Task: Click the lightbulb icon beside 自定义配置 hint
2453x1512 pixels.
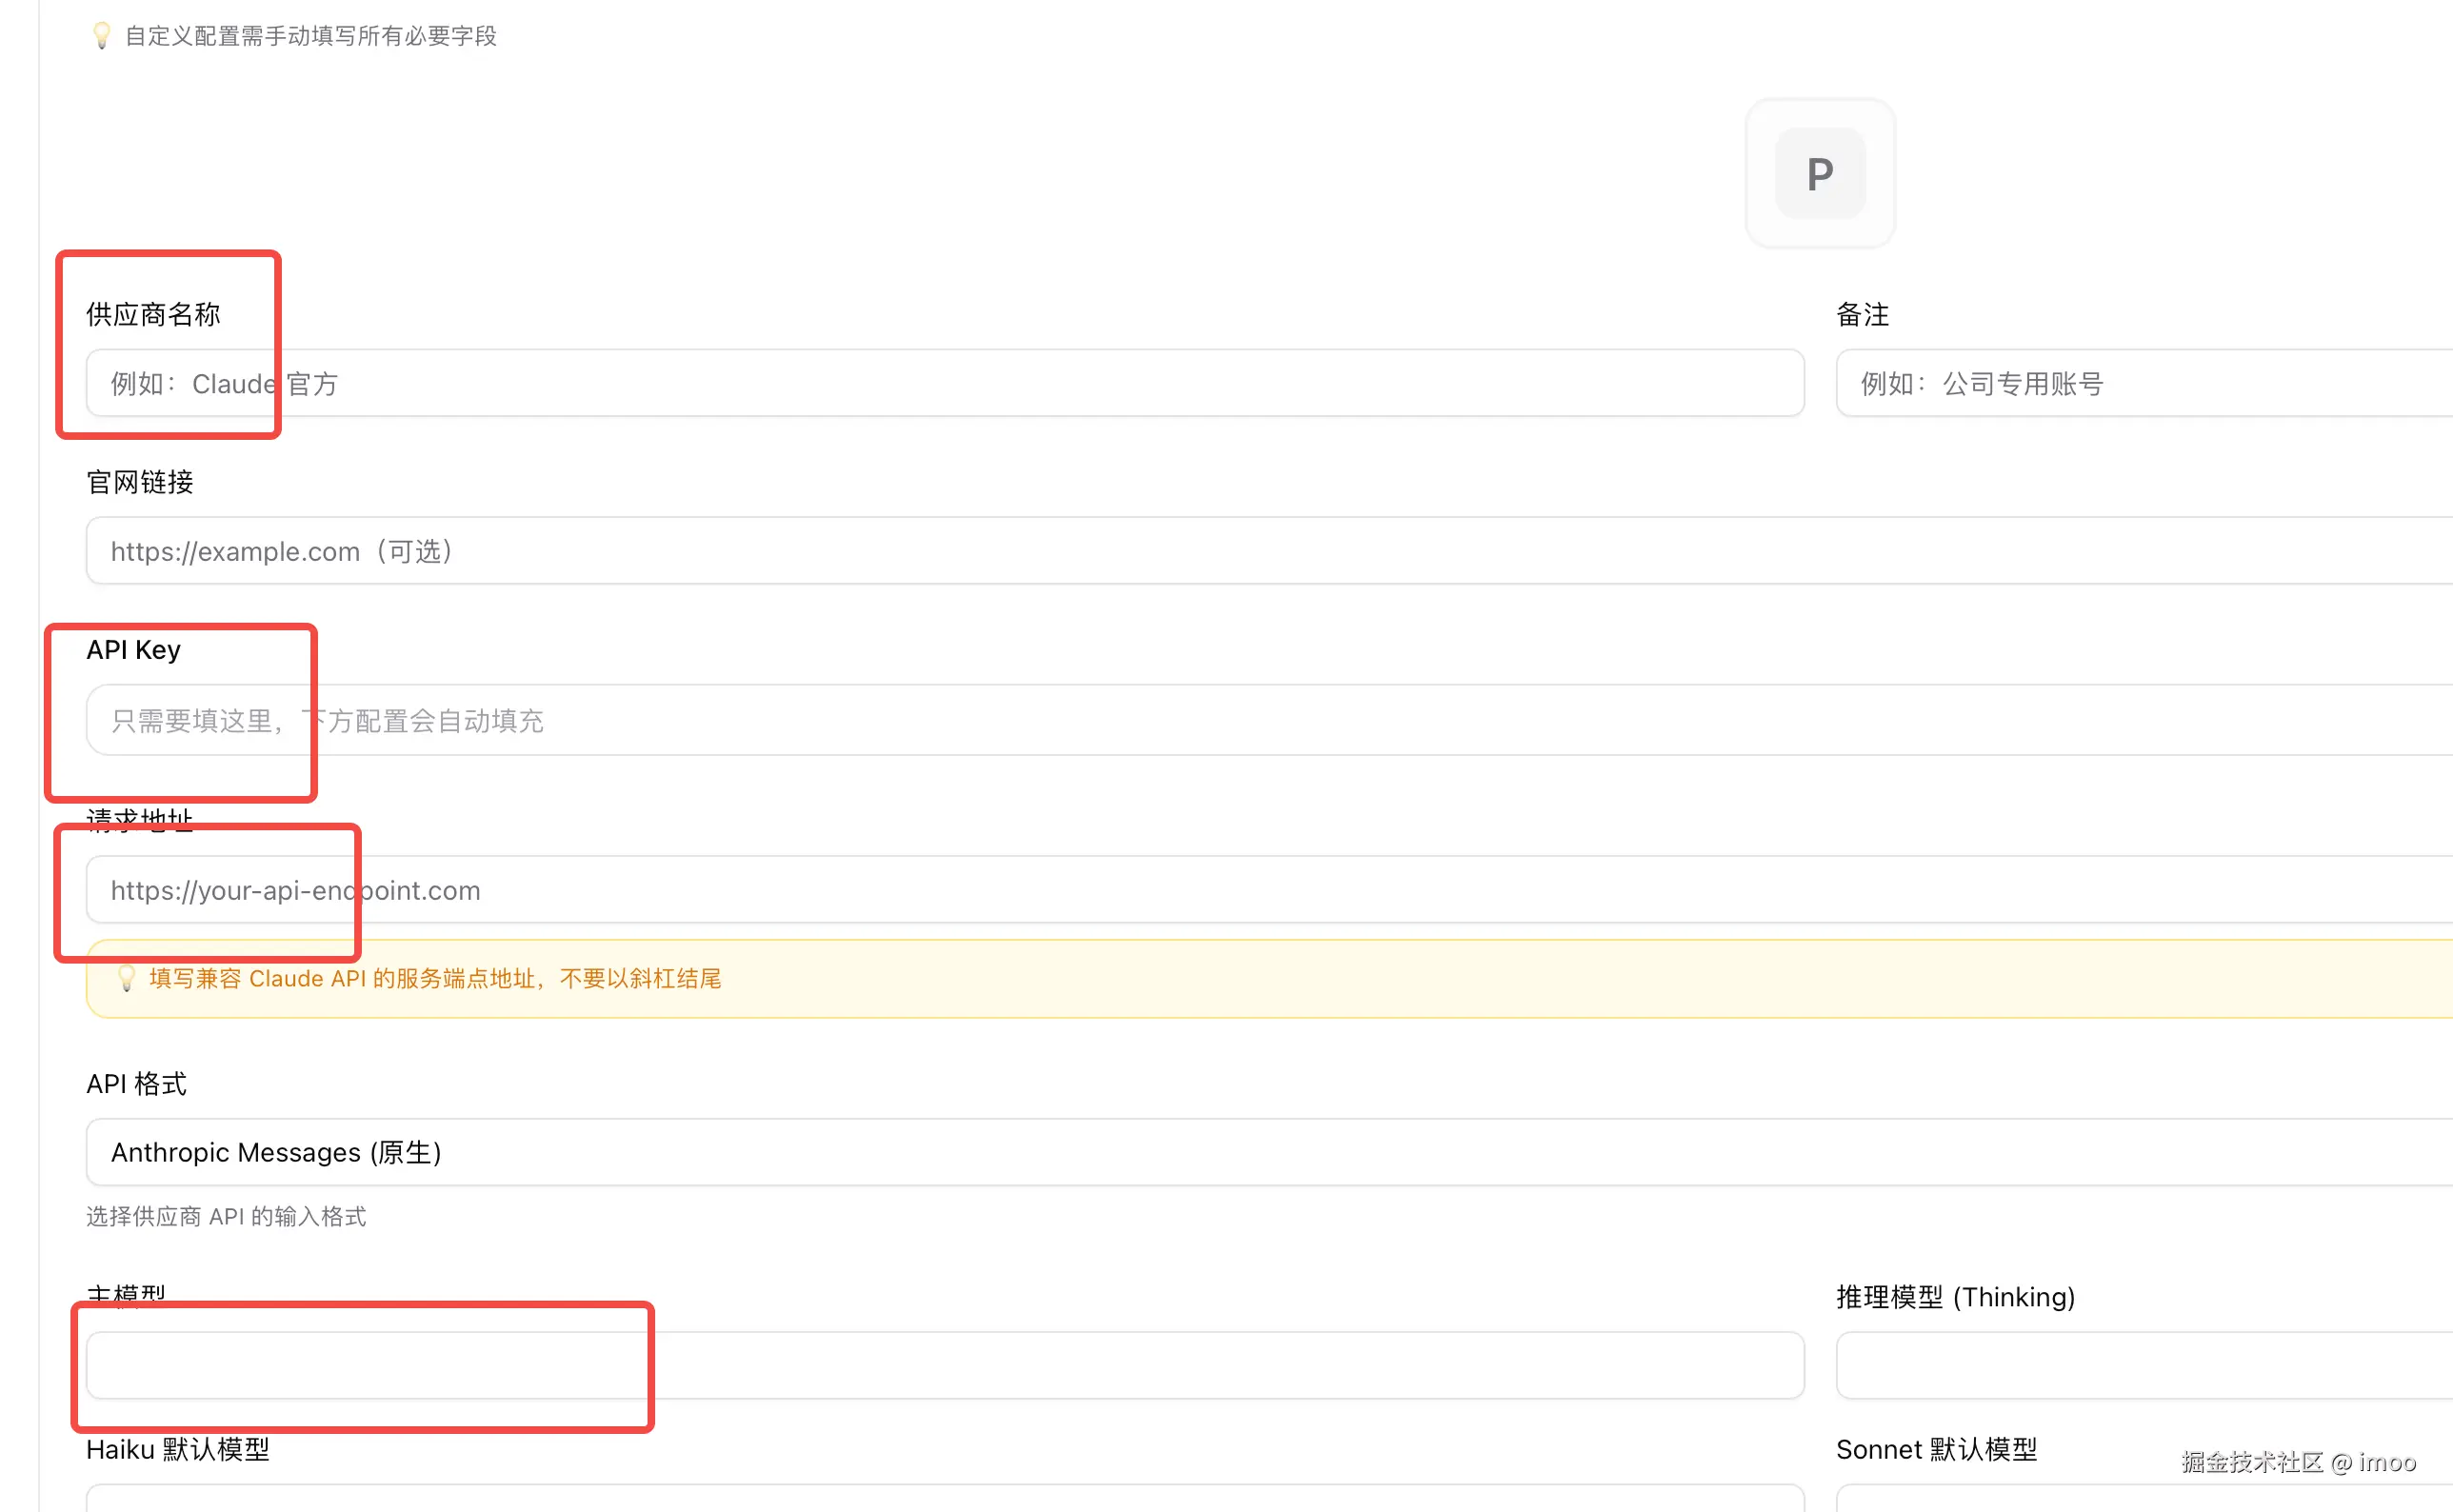Action: [101, 36]
